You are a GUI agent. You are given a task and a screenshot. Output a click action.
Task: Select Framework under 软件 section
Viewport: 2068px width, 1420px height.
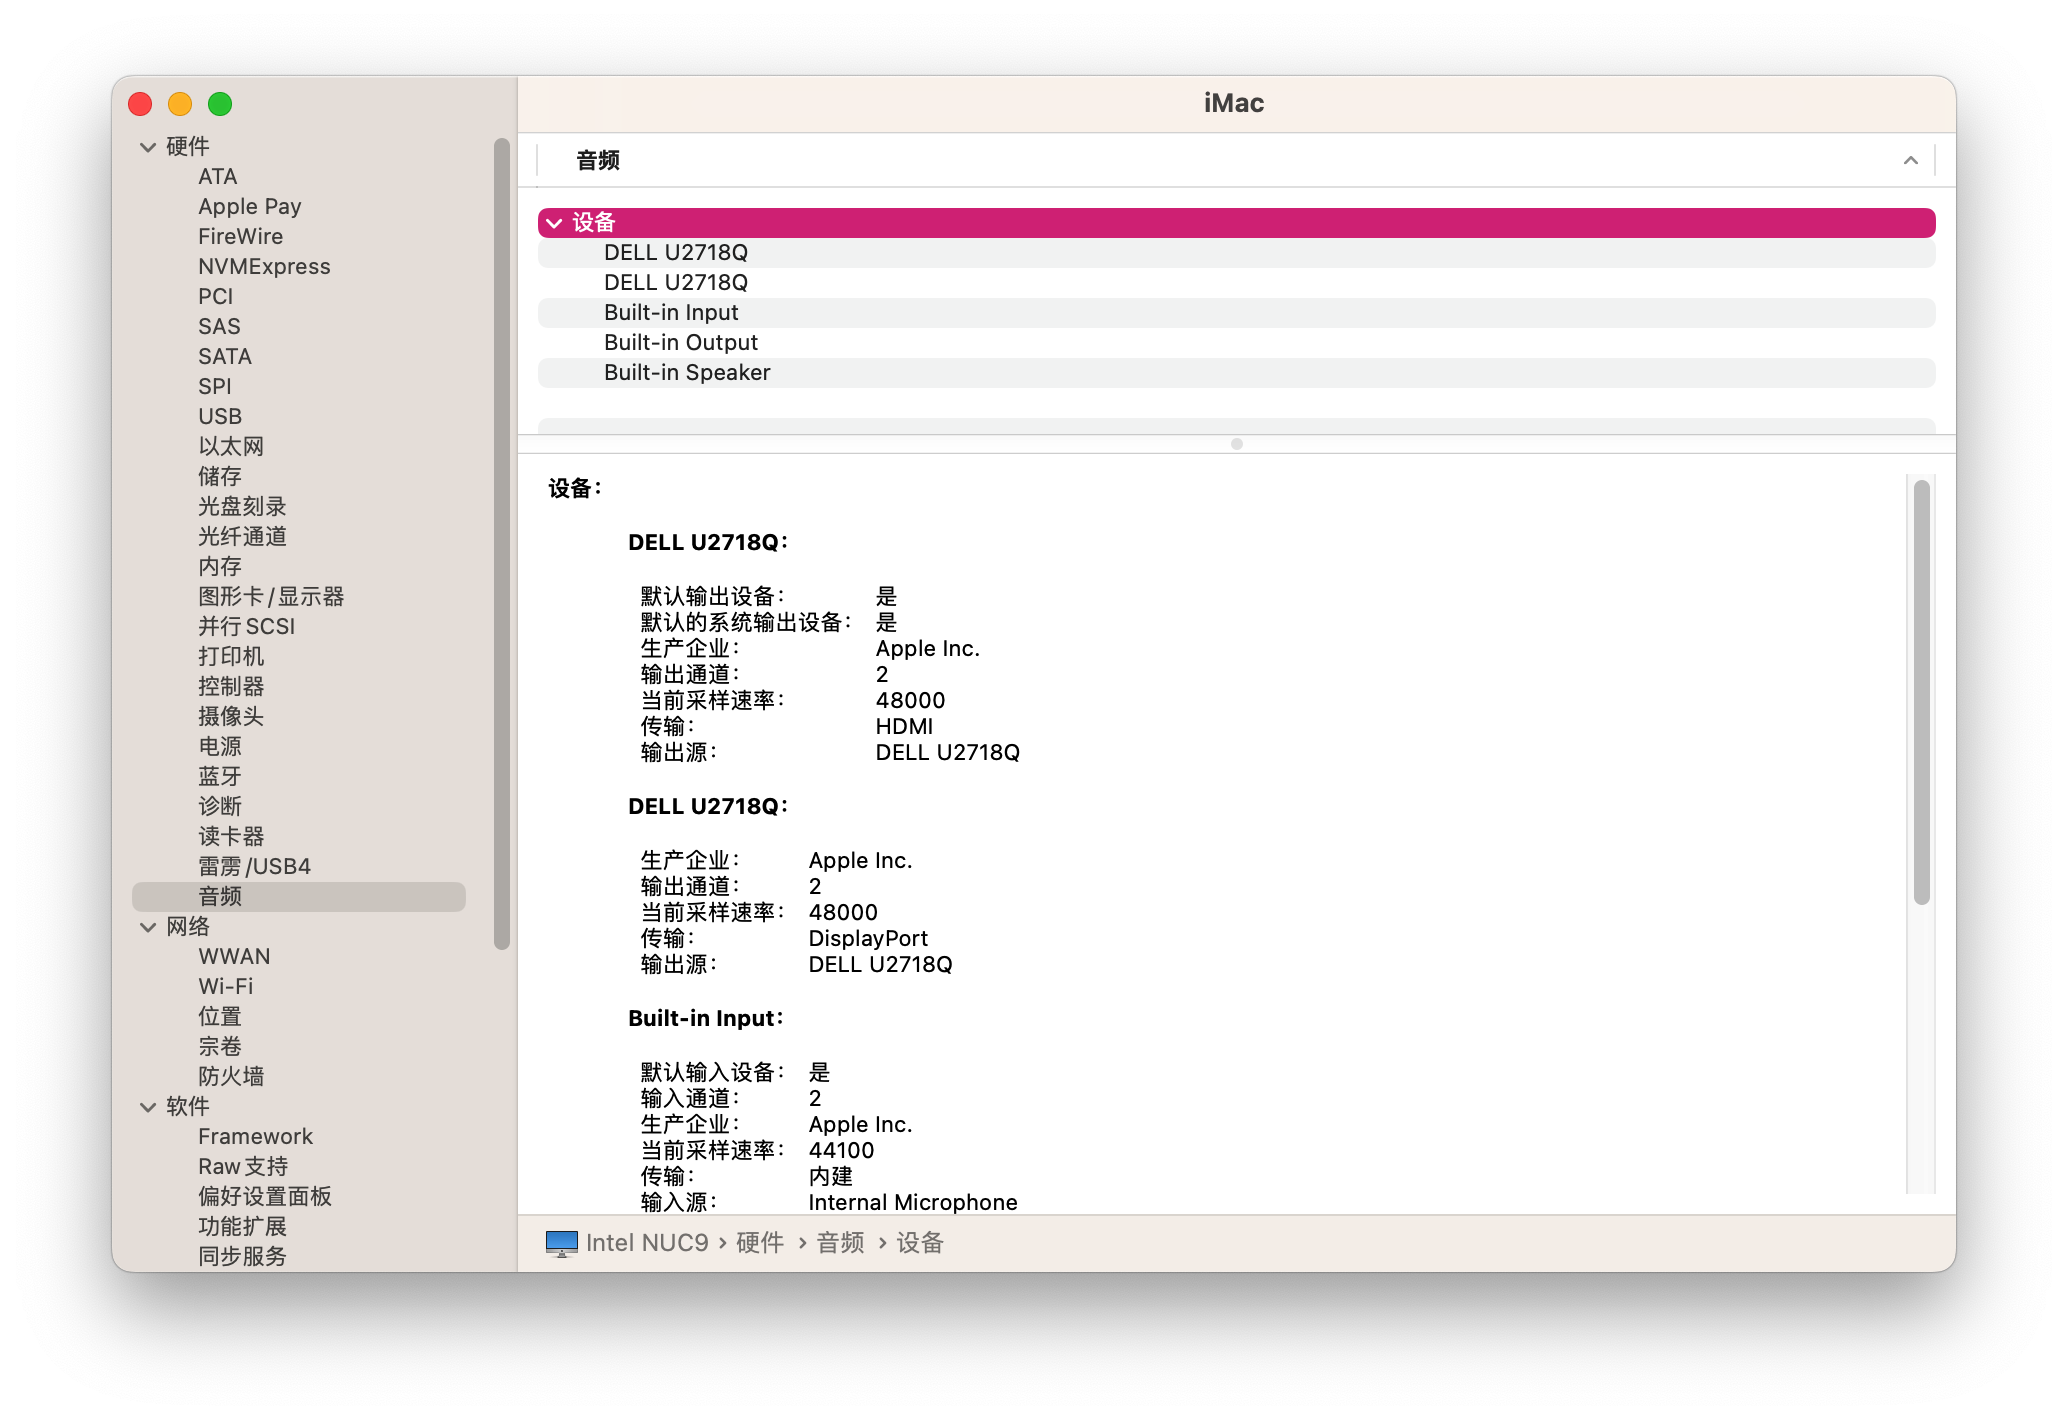pyautogui.click(x=256, y=1136)
